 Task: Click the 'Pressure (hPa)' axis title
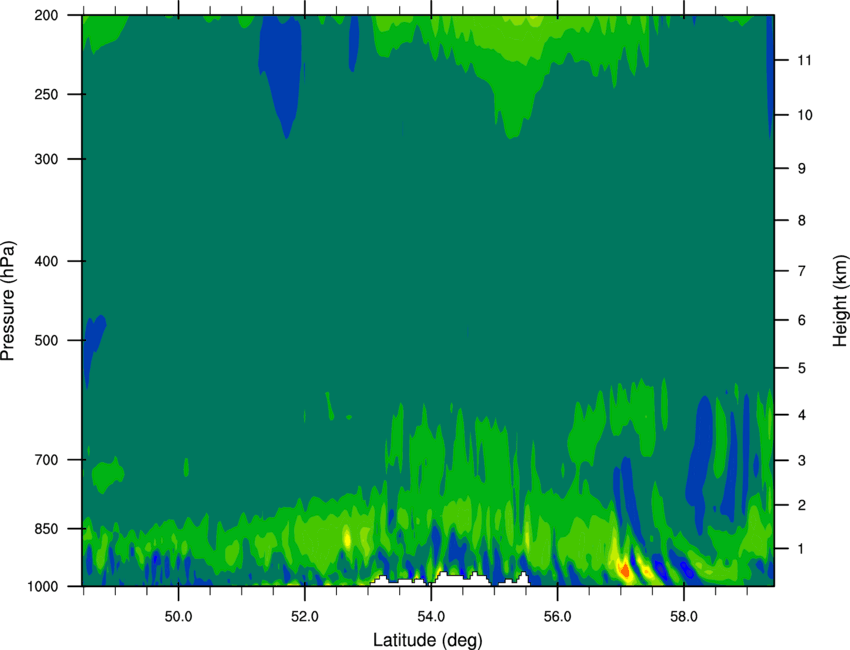[x=9, y=301]
